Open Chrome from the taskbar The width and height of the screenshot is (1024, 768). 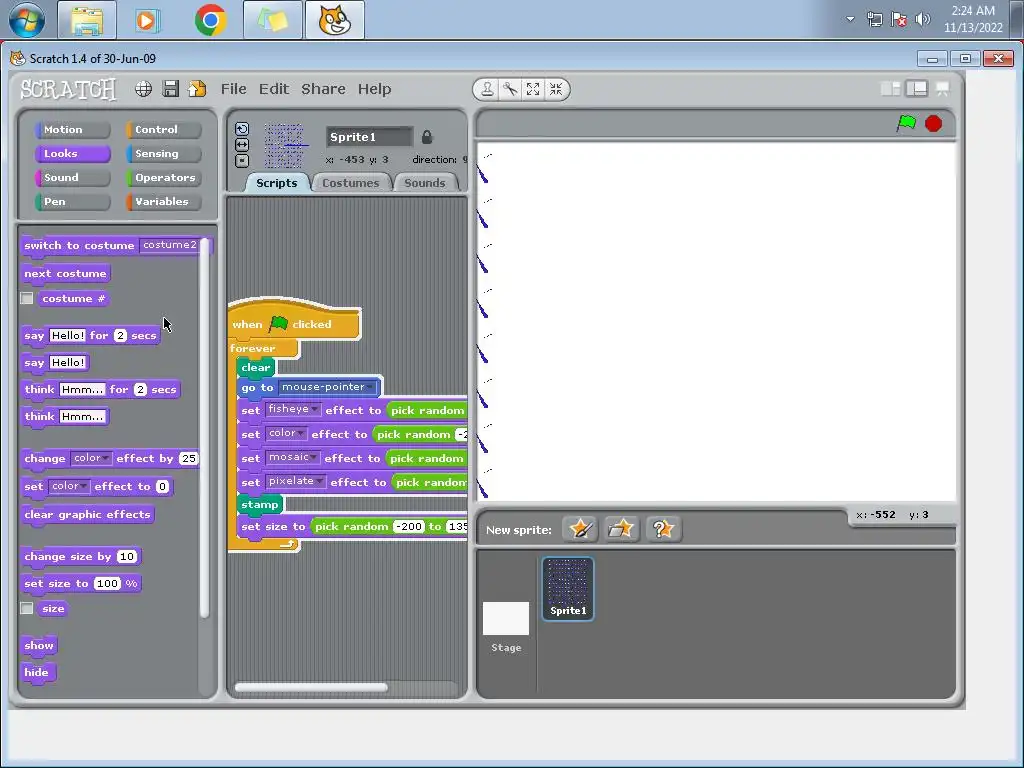pyautogui.click(x=210, y=20)
